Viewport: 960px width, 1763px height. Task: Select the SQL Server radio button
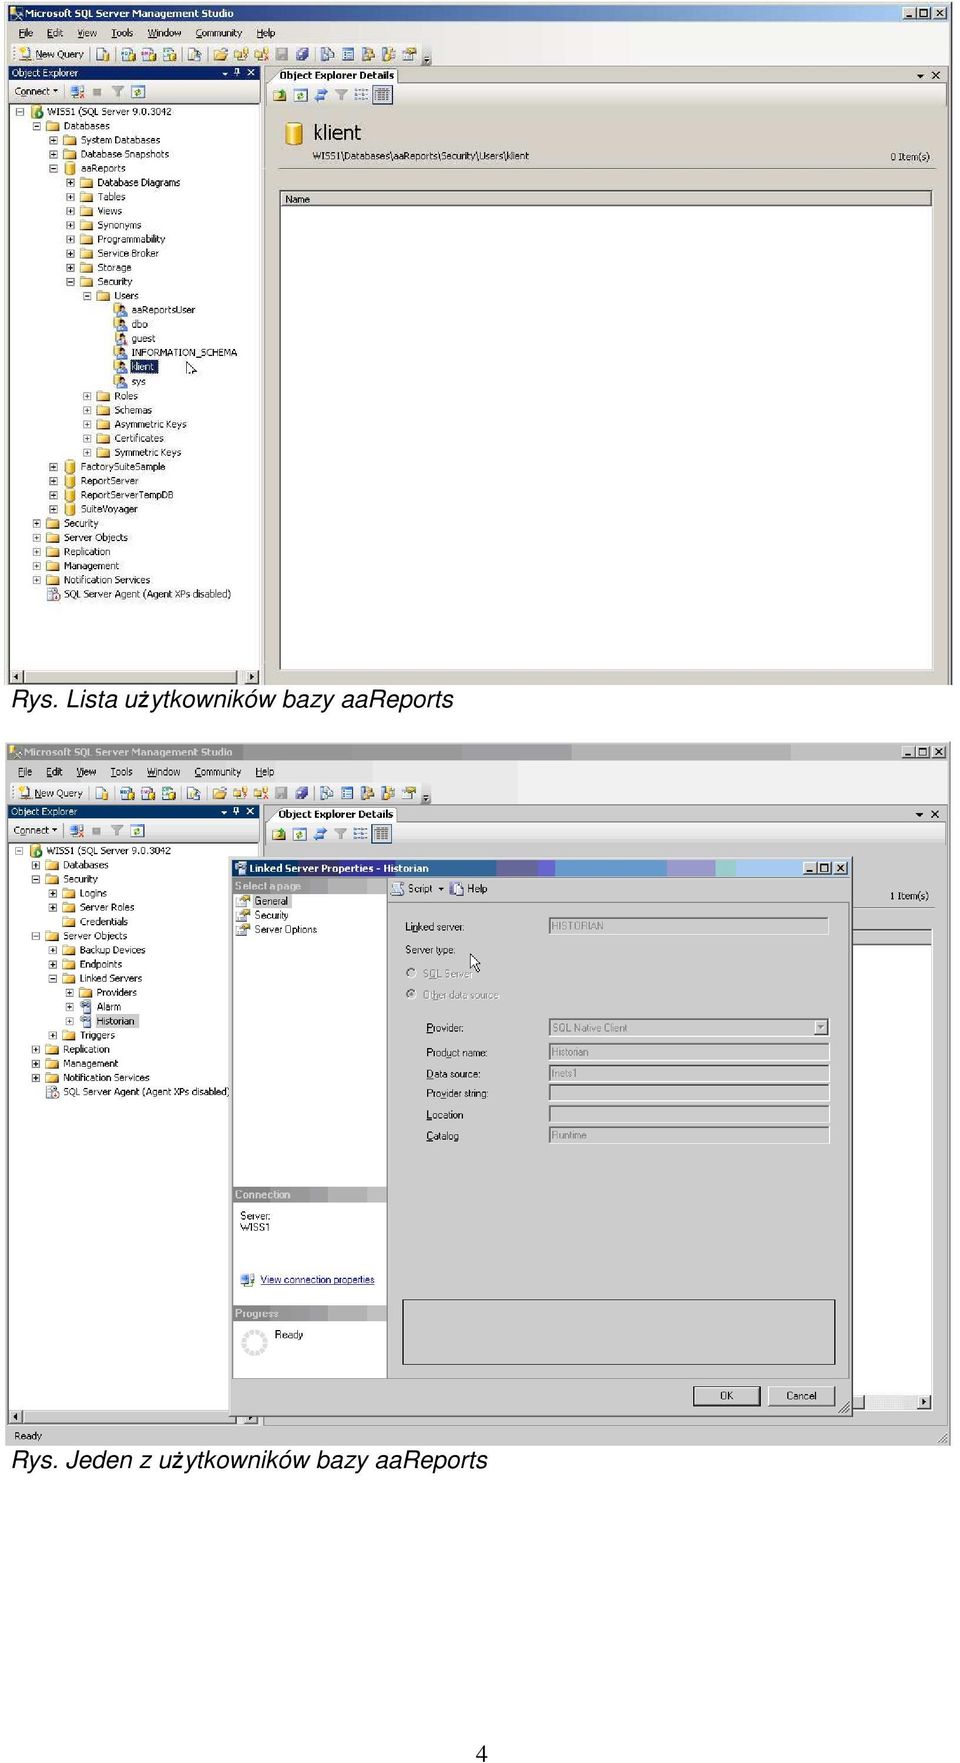[x=411, y=973]
